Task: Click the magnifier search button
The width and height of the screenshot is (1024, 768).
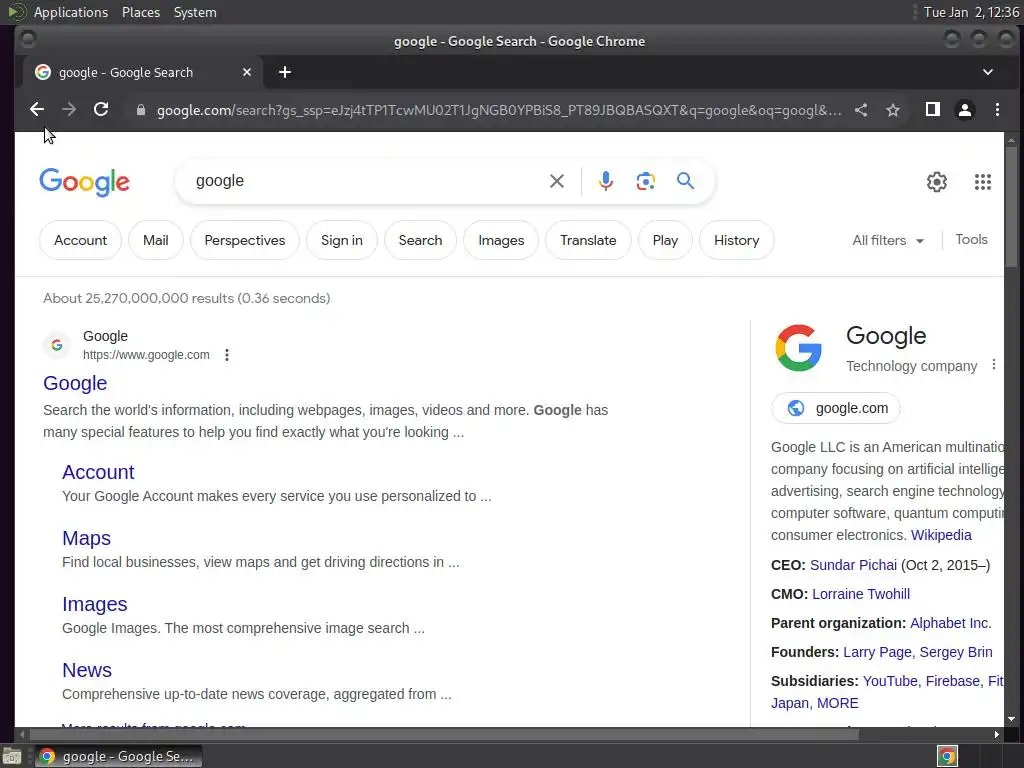Action: [x=685, y=180]
